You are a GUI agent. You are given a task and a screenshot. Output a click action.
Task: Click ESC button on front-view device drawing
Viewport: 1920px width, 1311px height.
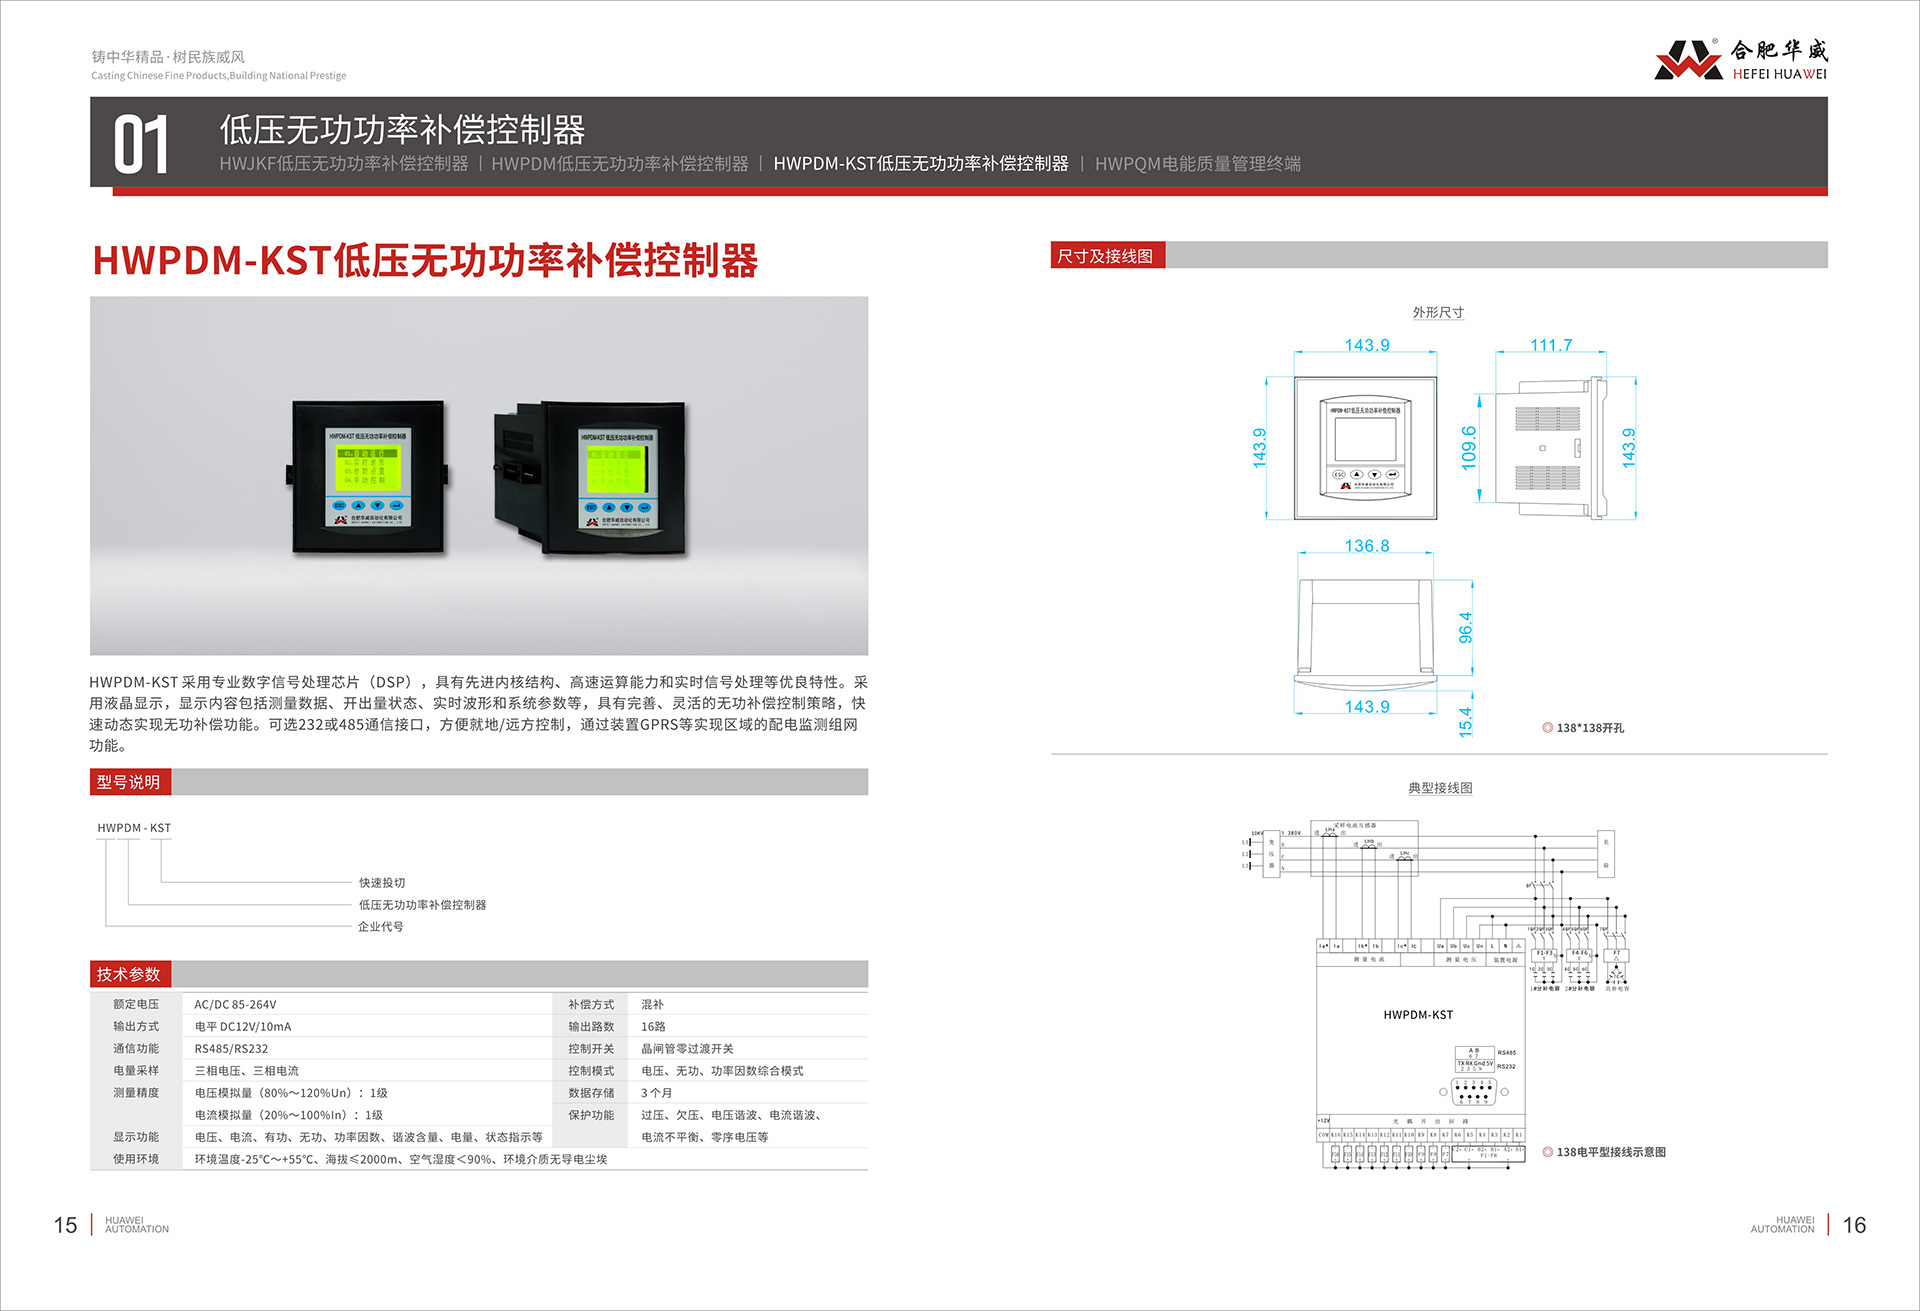pyautogui.click(x=1339, y=474)
